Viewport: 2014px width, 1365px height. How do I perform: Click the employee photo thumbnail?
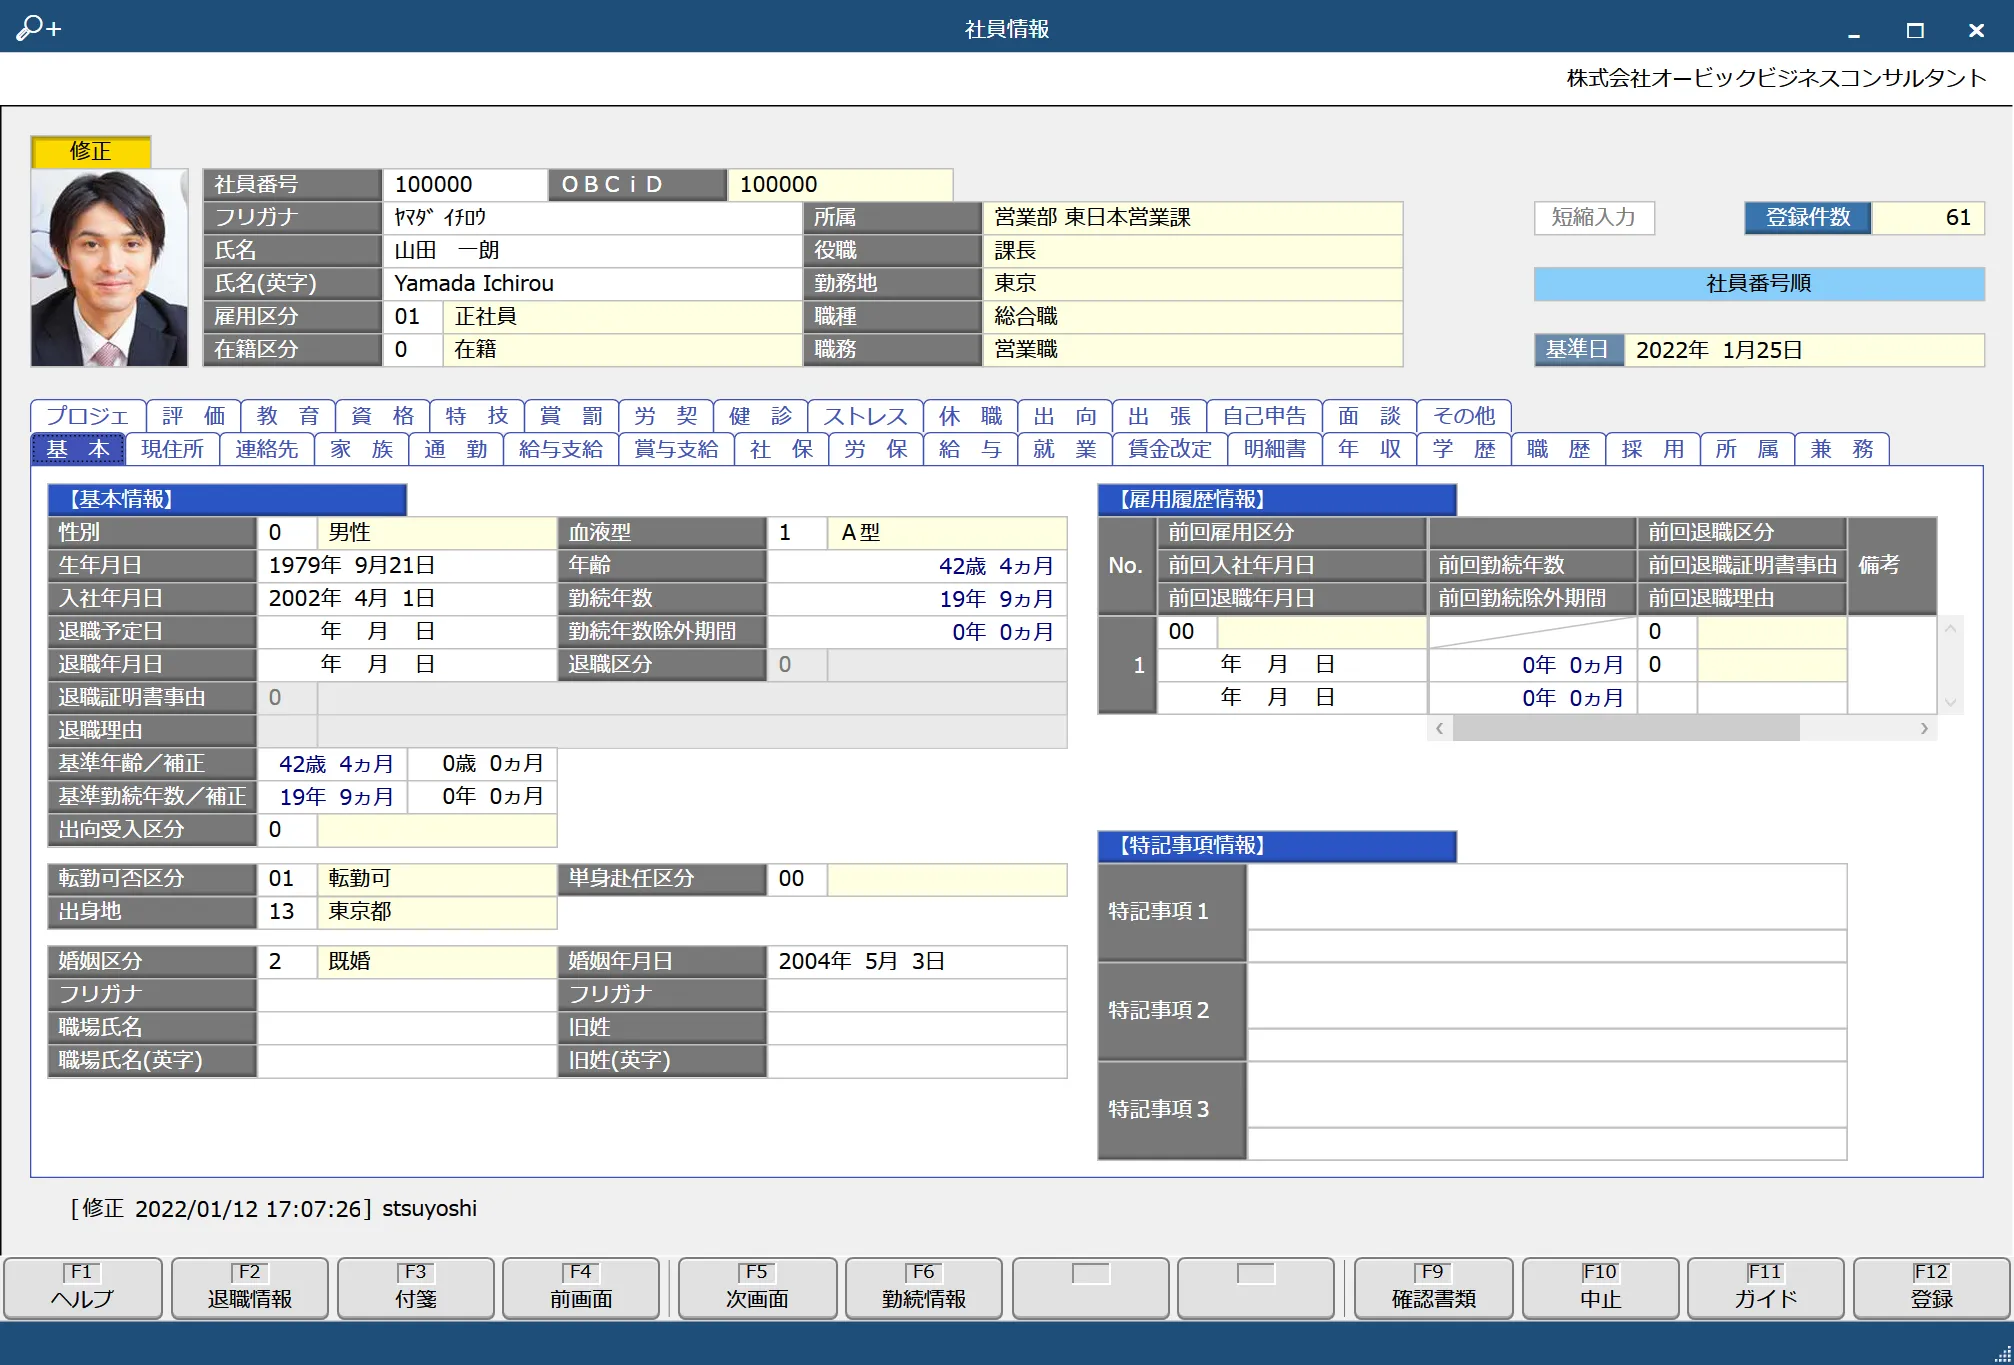(109, 267)
